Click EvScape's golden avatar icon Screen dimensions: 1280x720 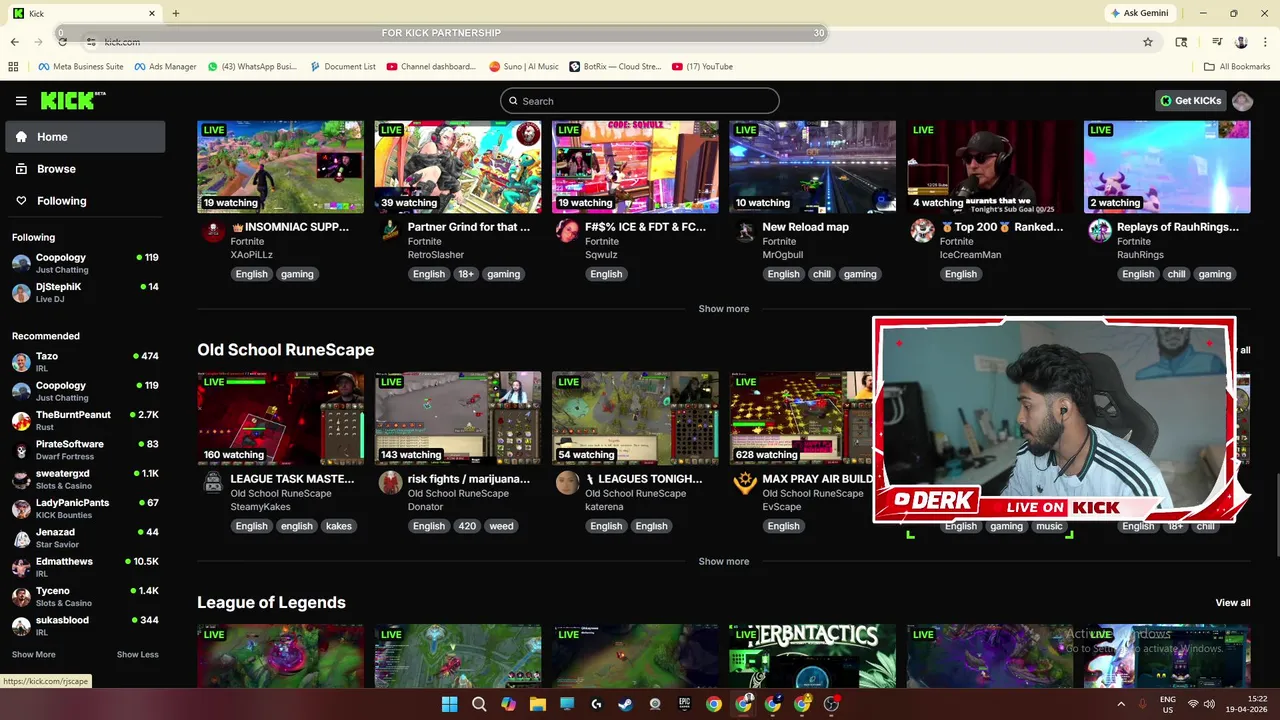[x=745, y=483]
